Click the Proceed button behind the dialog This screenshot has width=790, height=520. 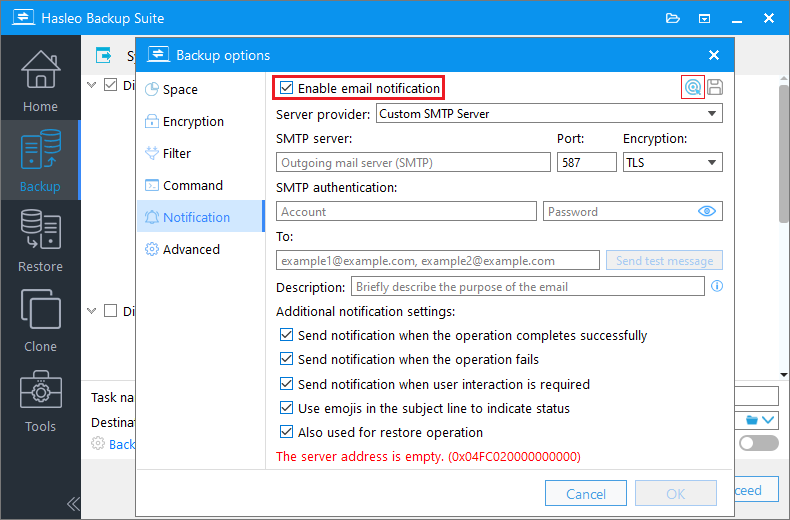[756, 490]
